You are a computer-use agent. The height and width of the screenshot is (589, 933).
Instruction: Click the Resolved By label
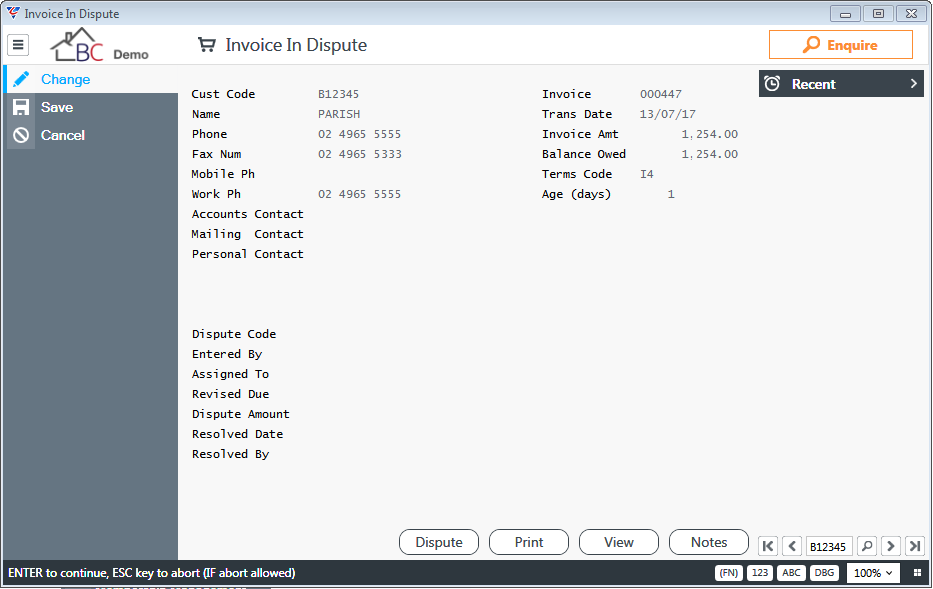point(230,454)
